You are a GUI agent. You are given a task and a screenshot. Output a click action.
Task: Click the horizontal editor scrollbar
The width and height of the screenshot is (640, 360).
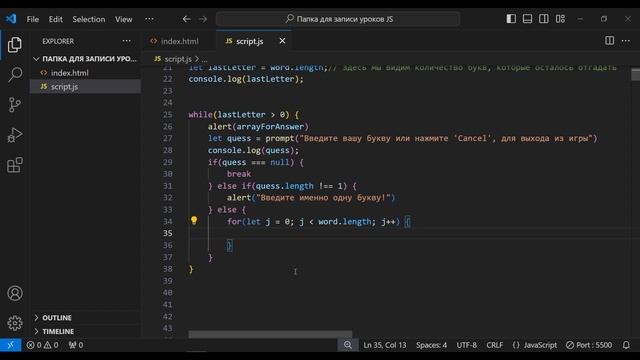[x=270, y=334]
